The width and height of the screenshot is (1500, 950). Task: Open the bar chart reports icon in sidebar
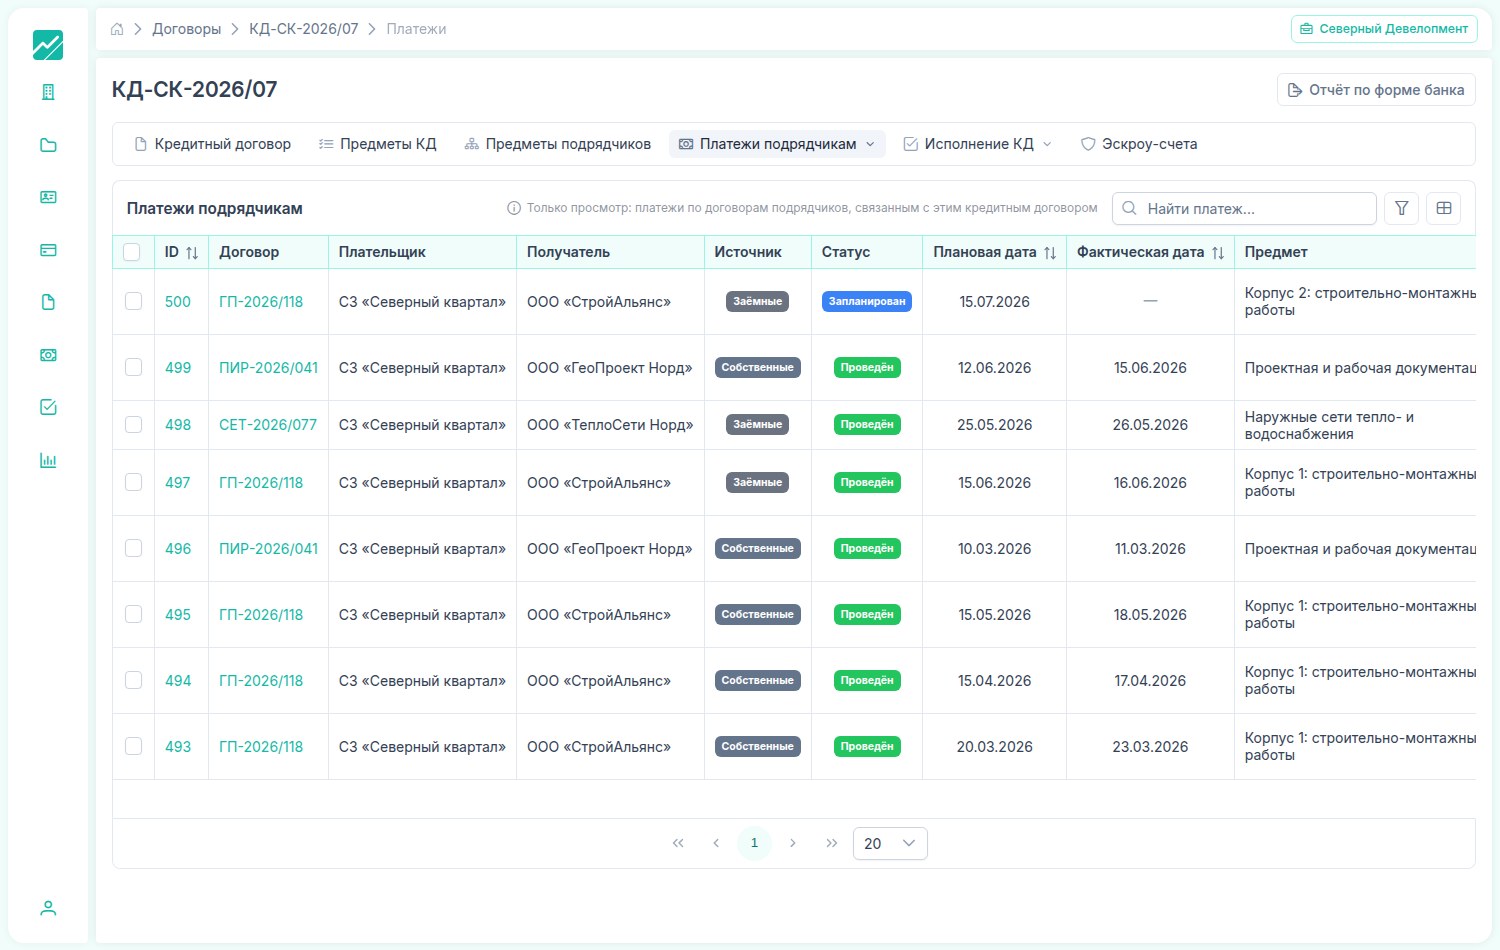click(48, 460)
